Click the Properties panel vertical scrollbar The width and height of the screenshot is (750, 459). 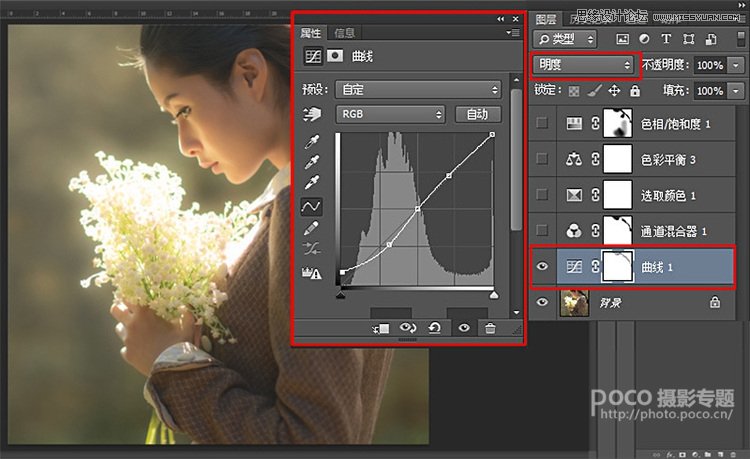[516, 158]
